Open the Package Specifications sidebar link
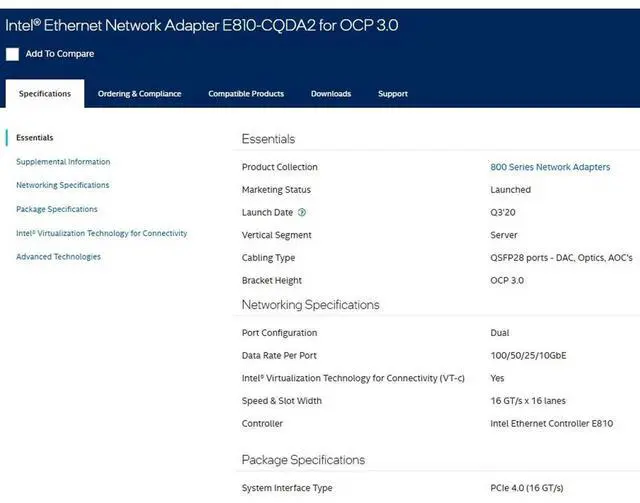Viewport: 640px width, 503px height. tap(57, 209)
